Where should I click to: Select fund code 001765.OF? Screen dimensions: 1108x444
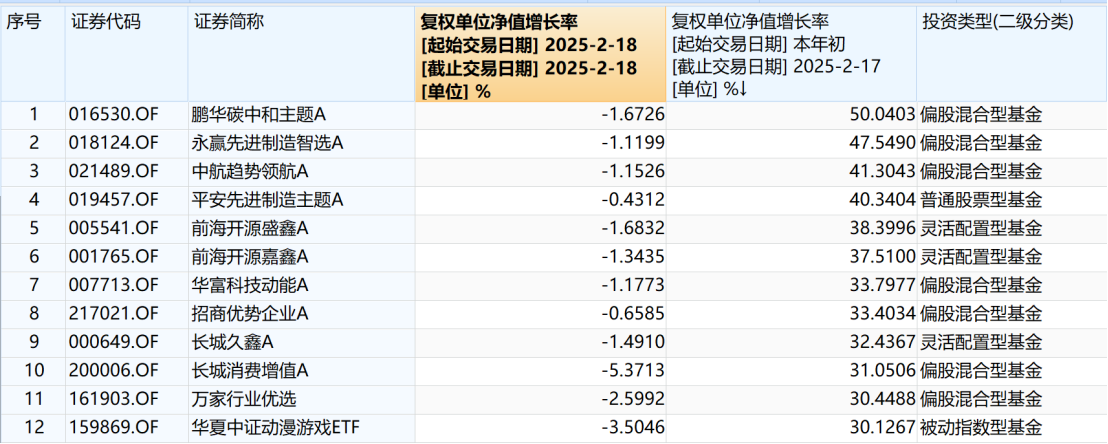click(x=113, y=257)
